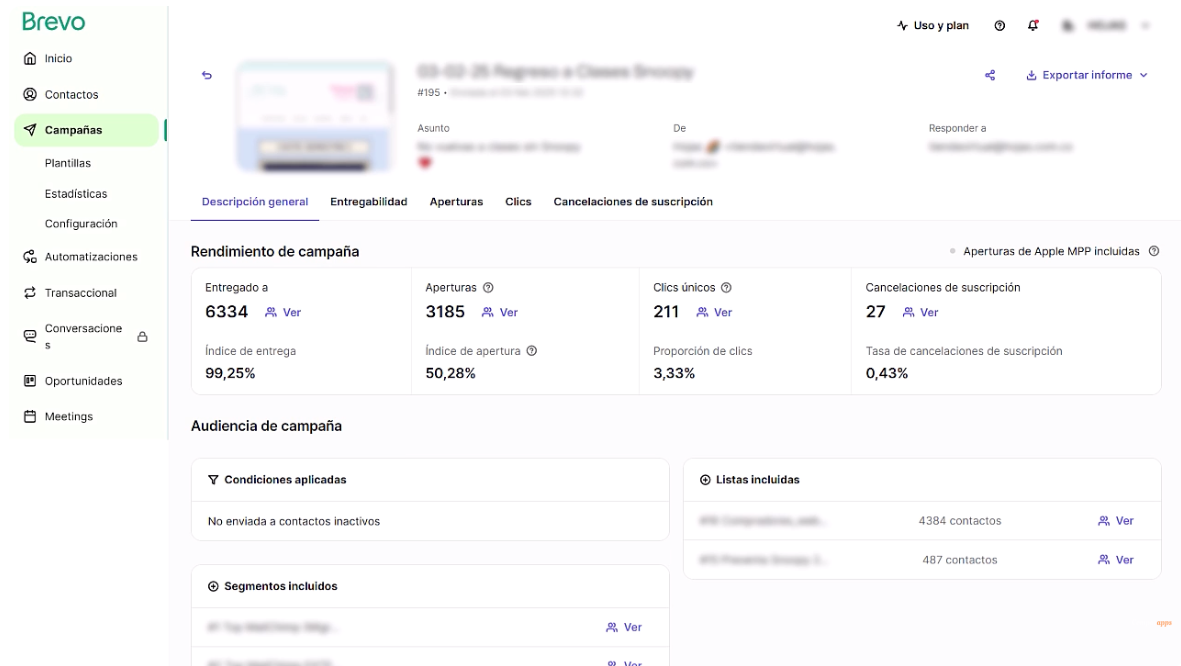This screenshot has height=666, width=1181.
Task: Open Cancelaciones de suscripción tab
Action: [633, 202]
